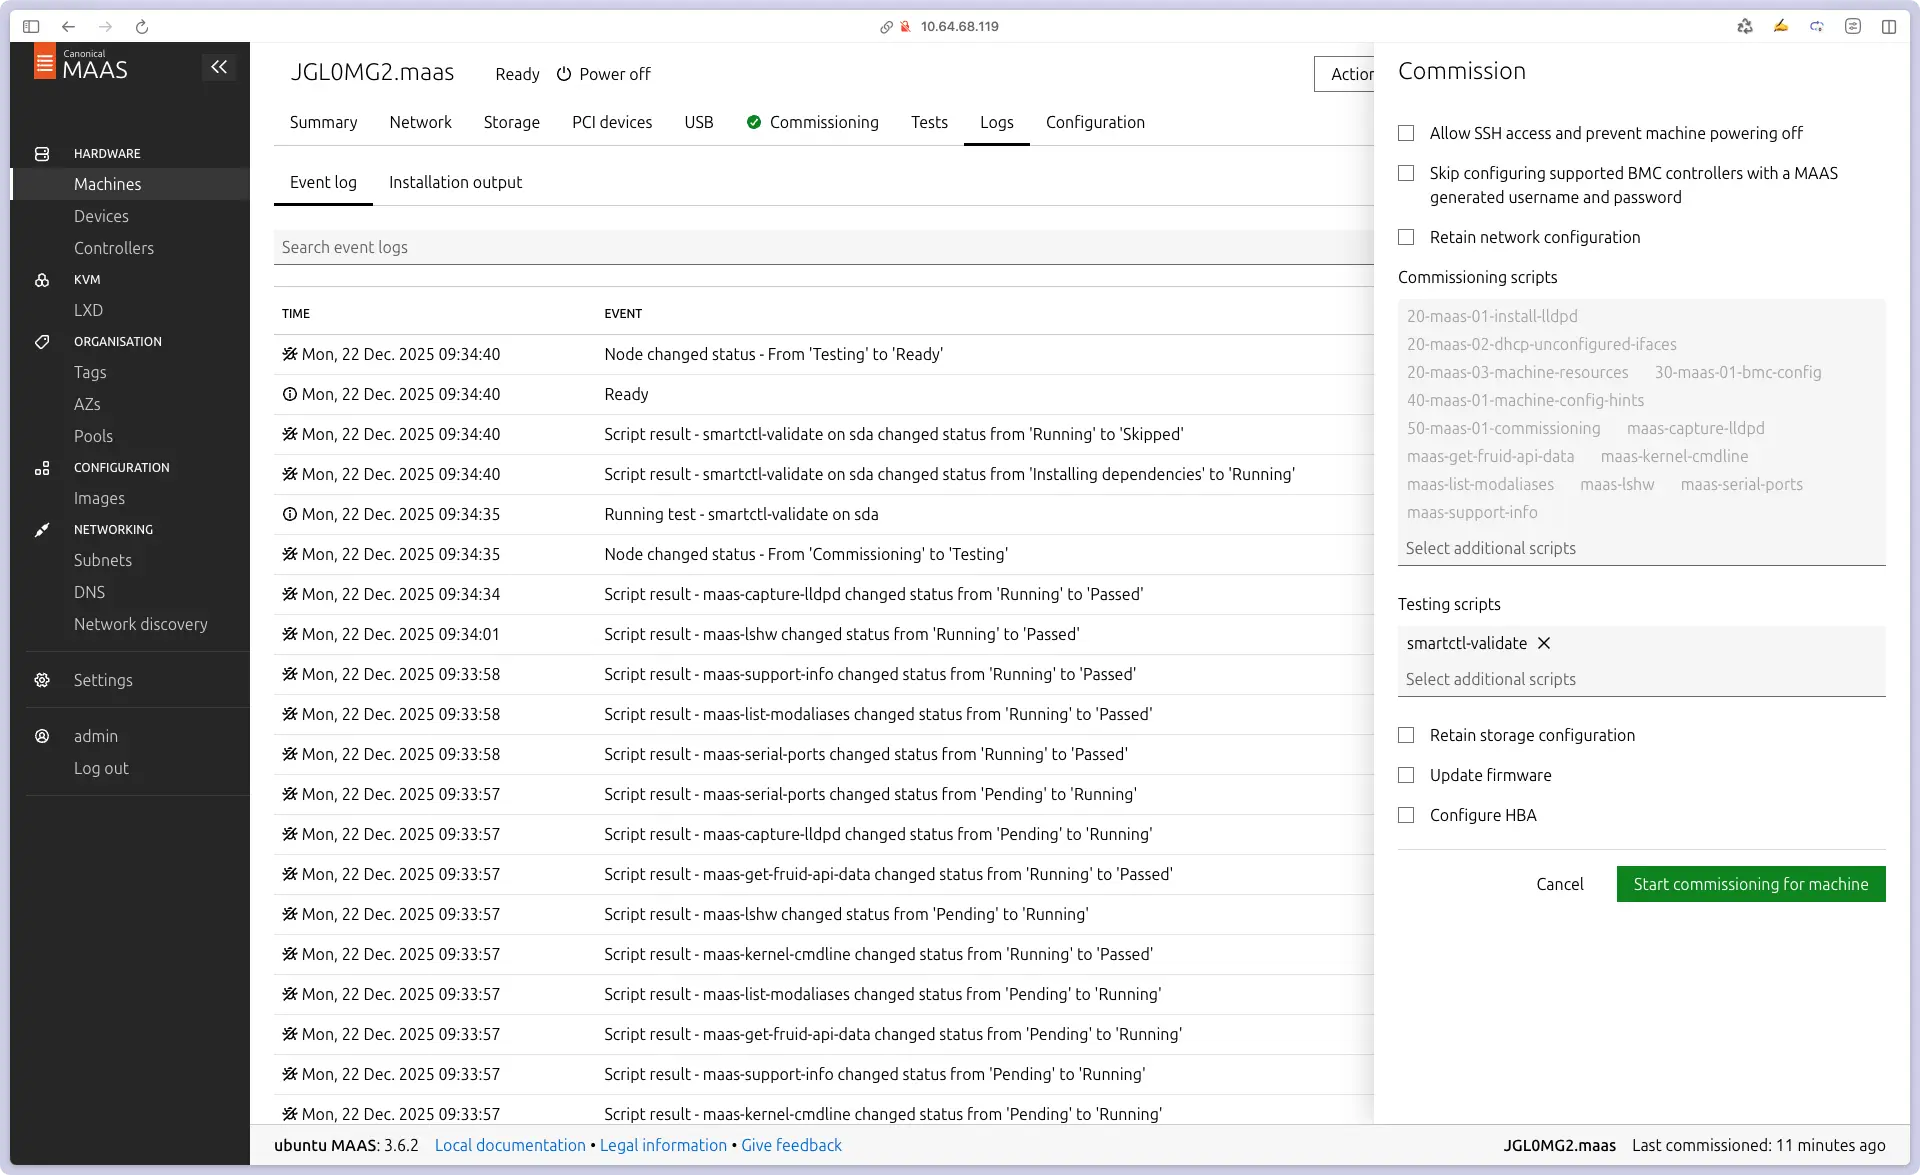Image resolution: width=1920 pixels, height=1175 pixels.
Task: Click the Power off status icon
Action: pyautogui.click(x=564, y=74)
